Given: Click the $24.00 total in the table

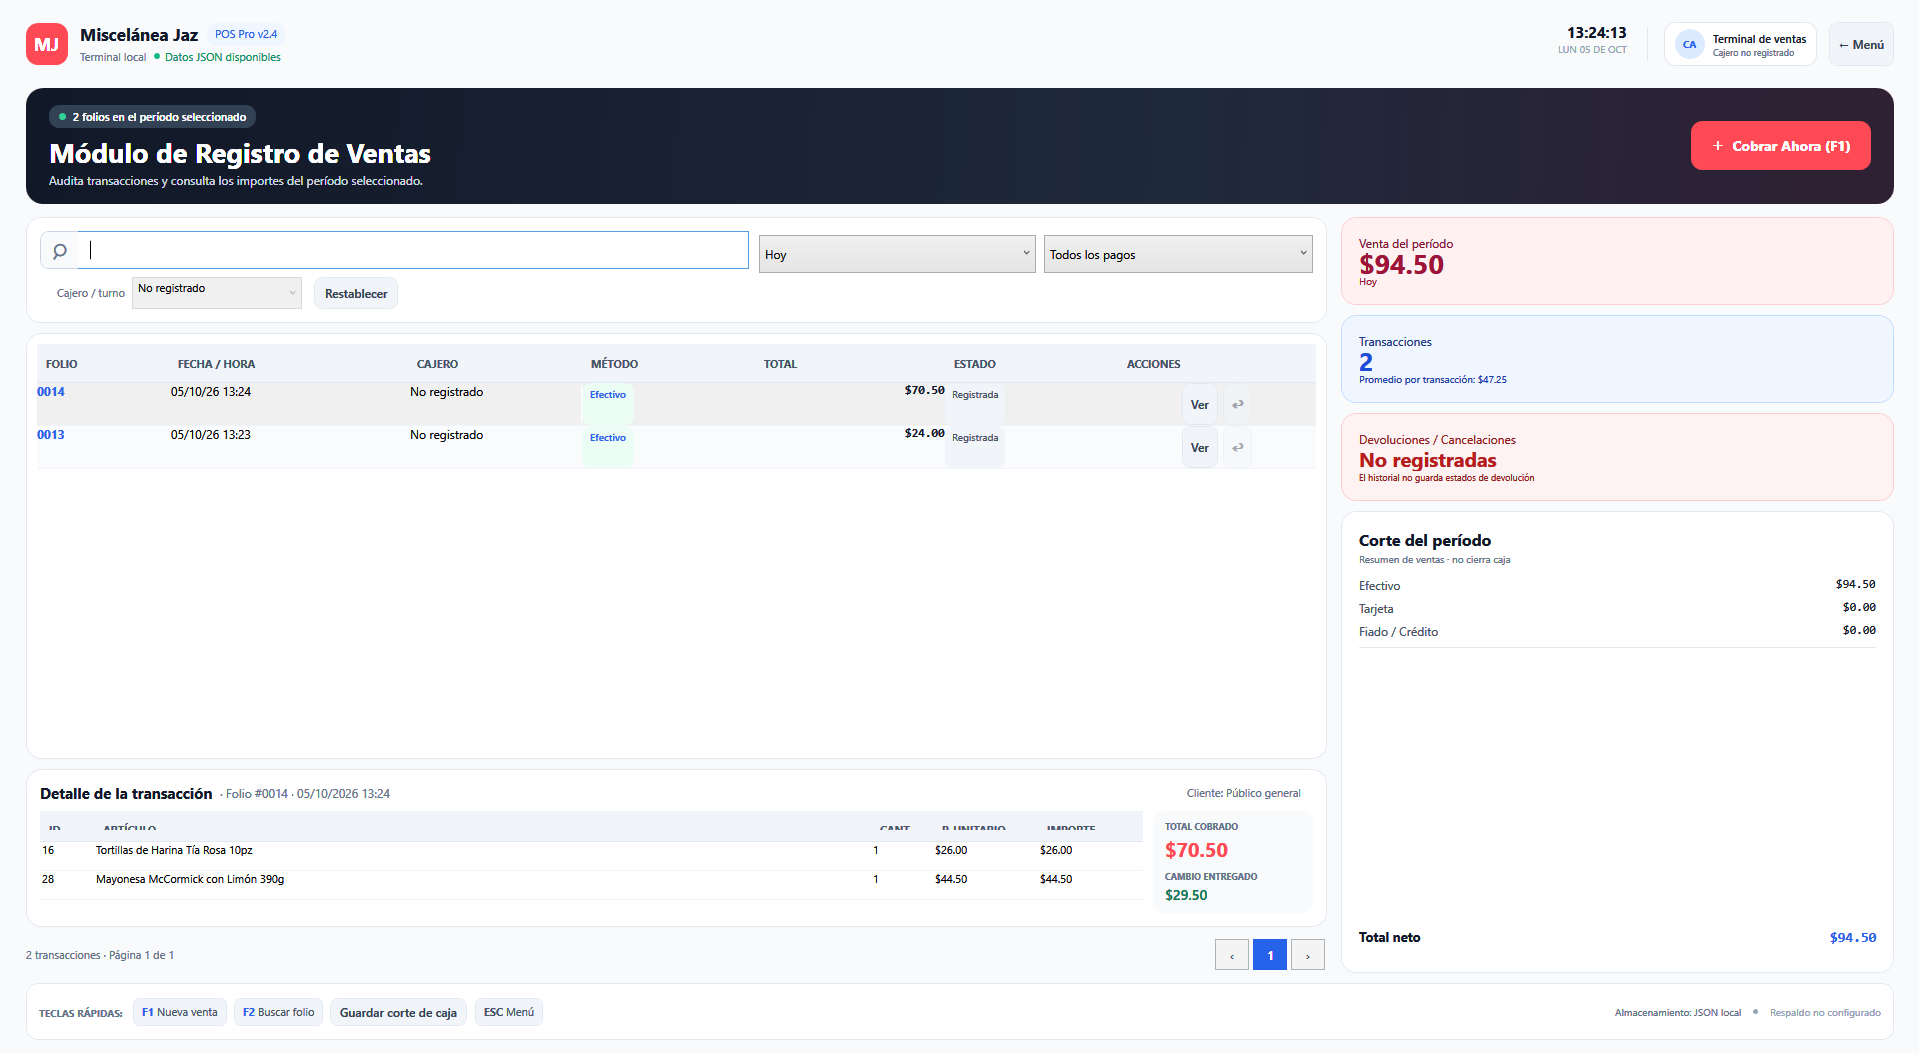Looking at the screenshot, I should [924, 433].
